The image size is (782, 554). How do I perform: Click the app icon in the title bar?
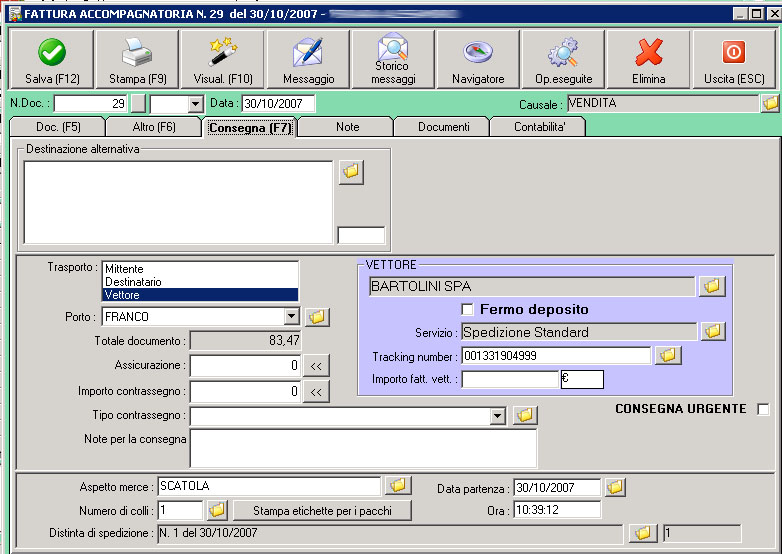(x=15, y=13)
